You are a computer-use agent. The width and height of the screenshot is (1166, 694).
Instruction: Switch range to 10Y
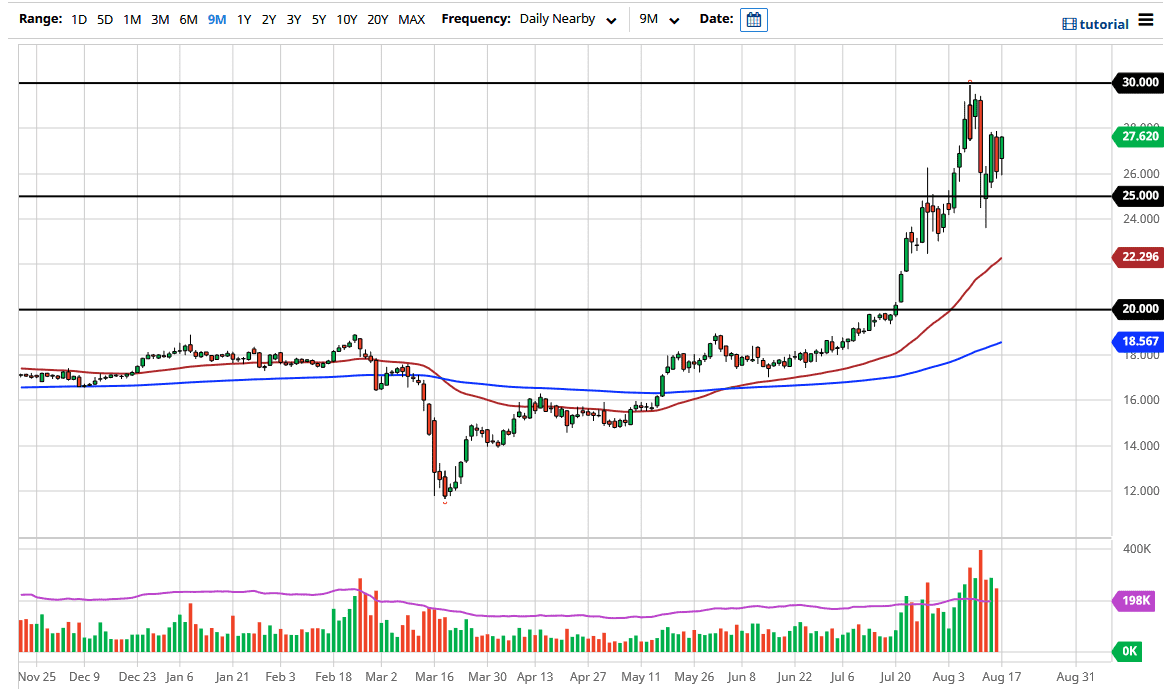[x=347, y=19]
